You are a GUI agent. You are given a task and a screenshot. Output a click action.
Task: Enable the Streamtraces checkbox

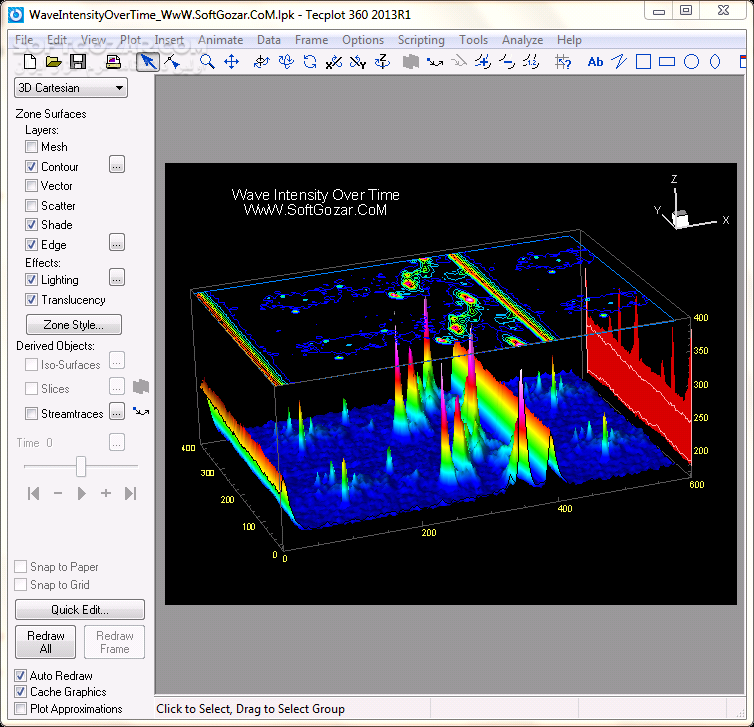31,413
